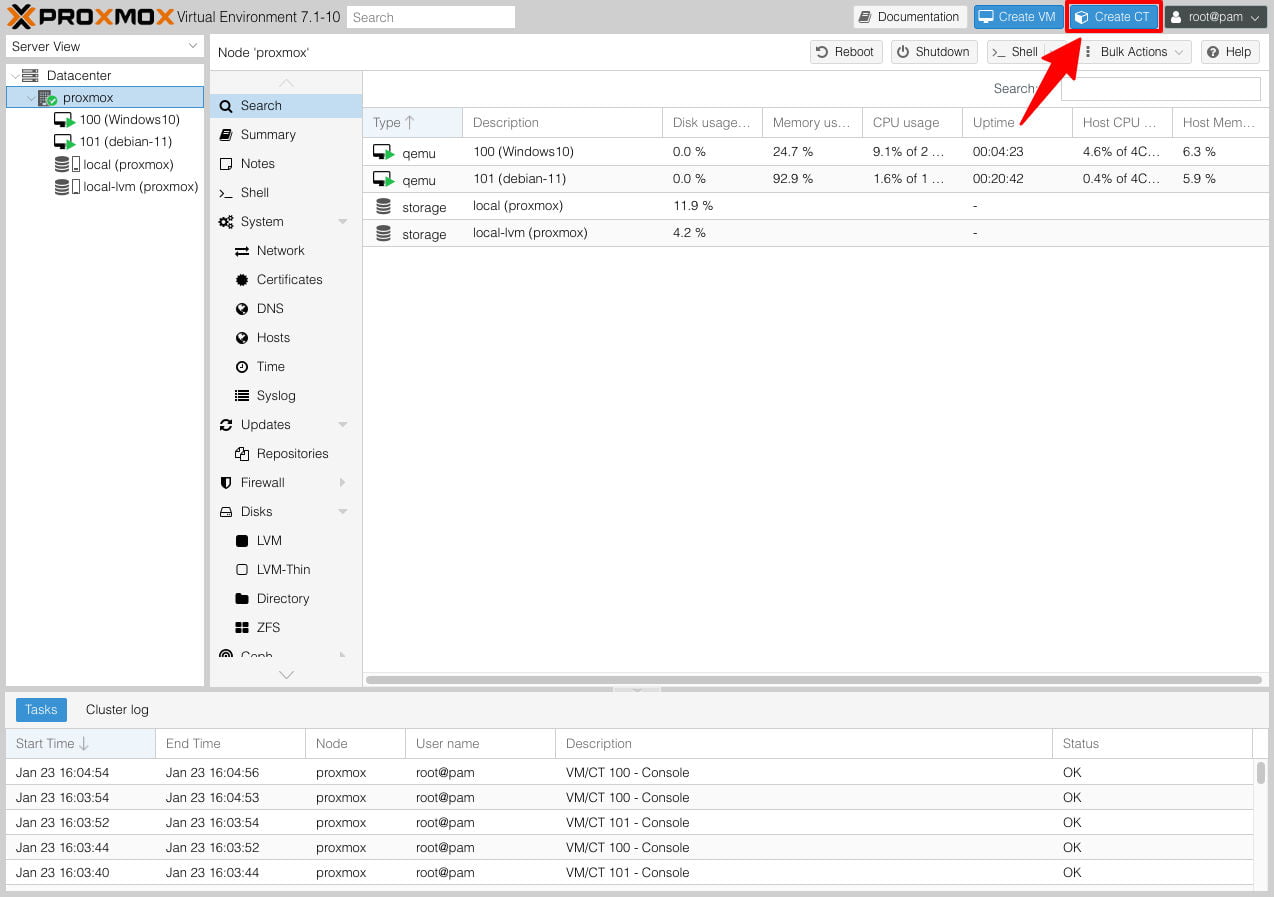Open the Repositories page
This screenshot has width=1274, height=897.
(292, 454)
